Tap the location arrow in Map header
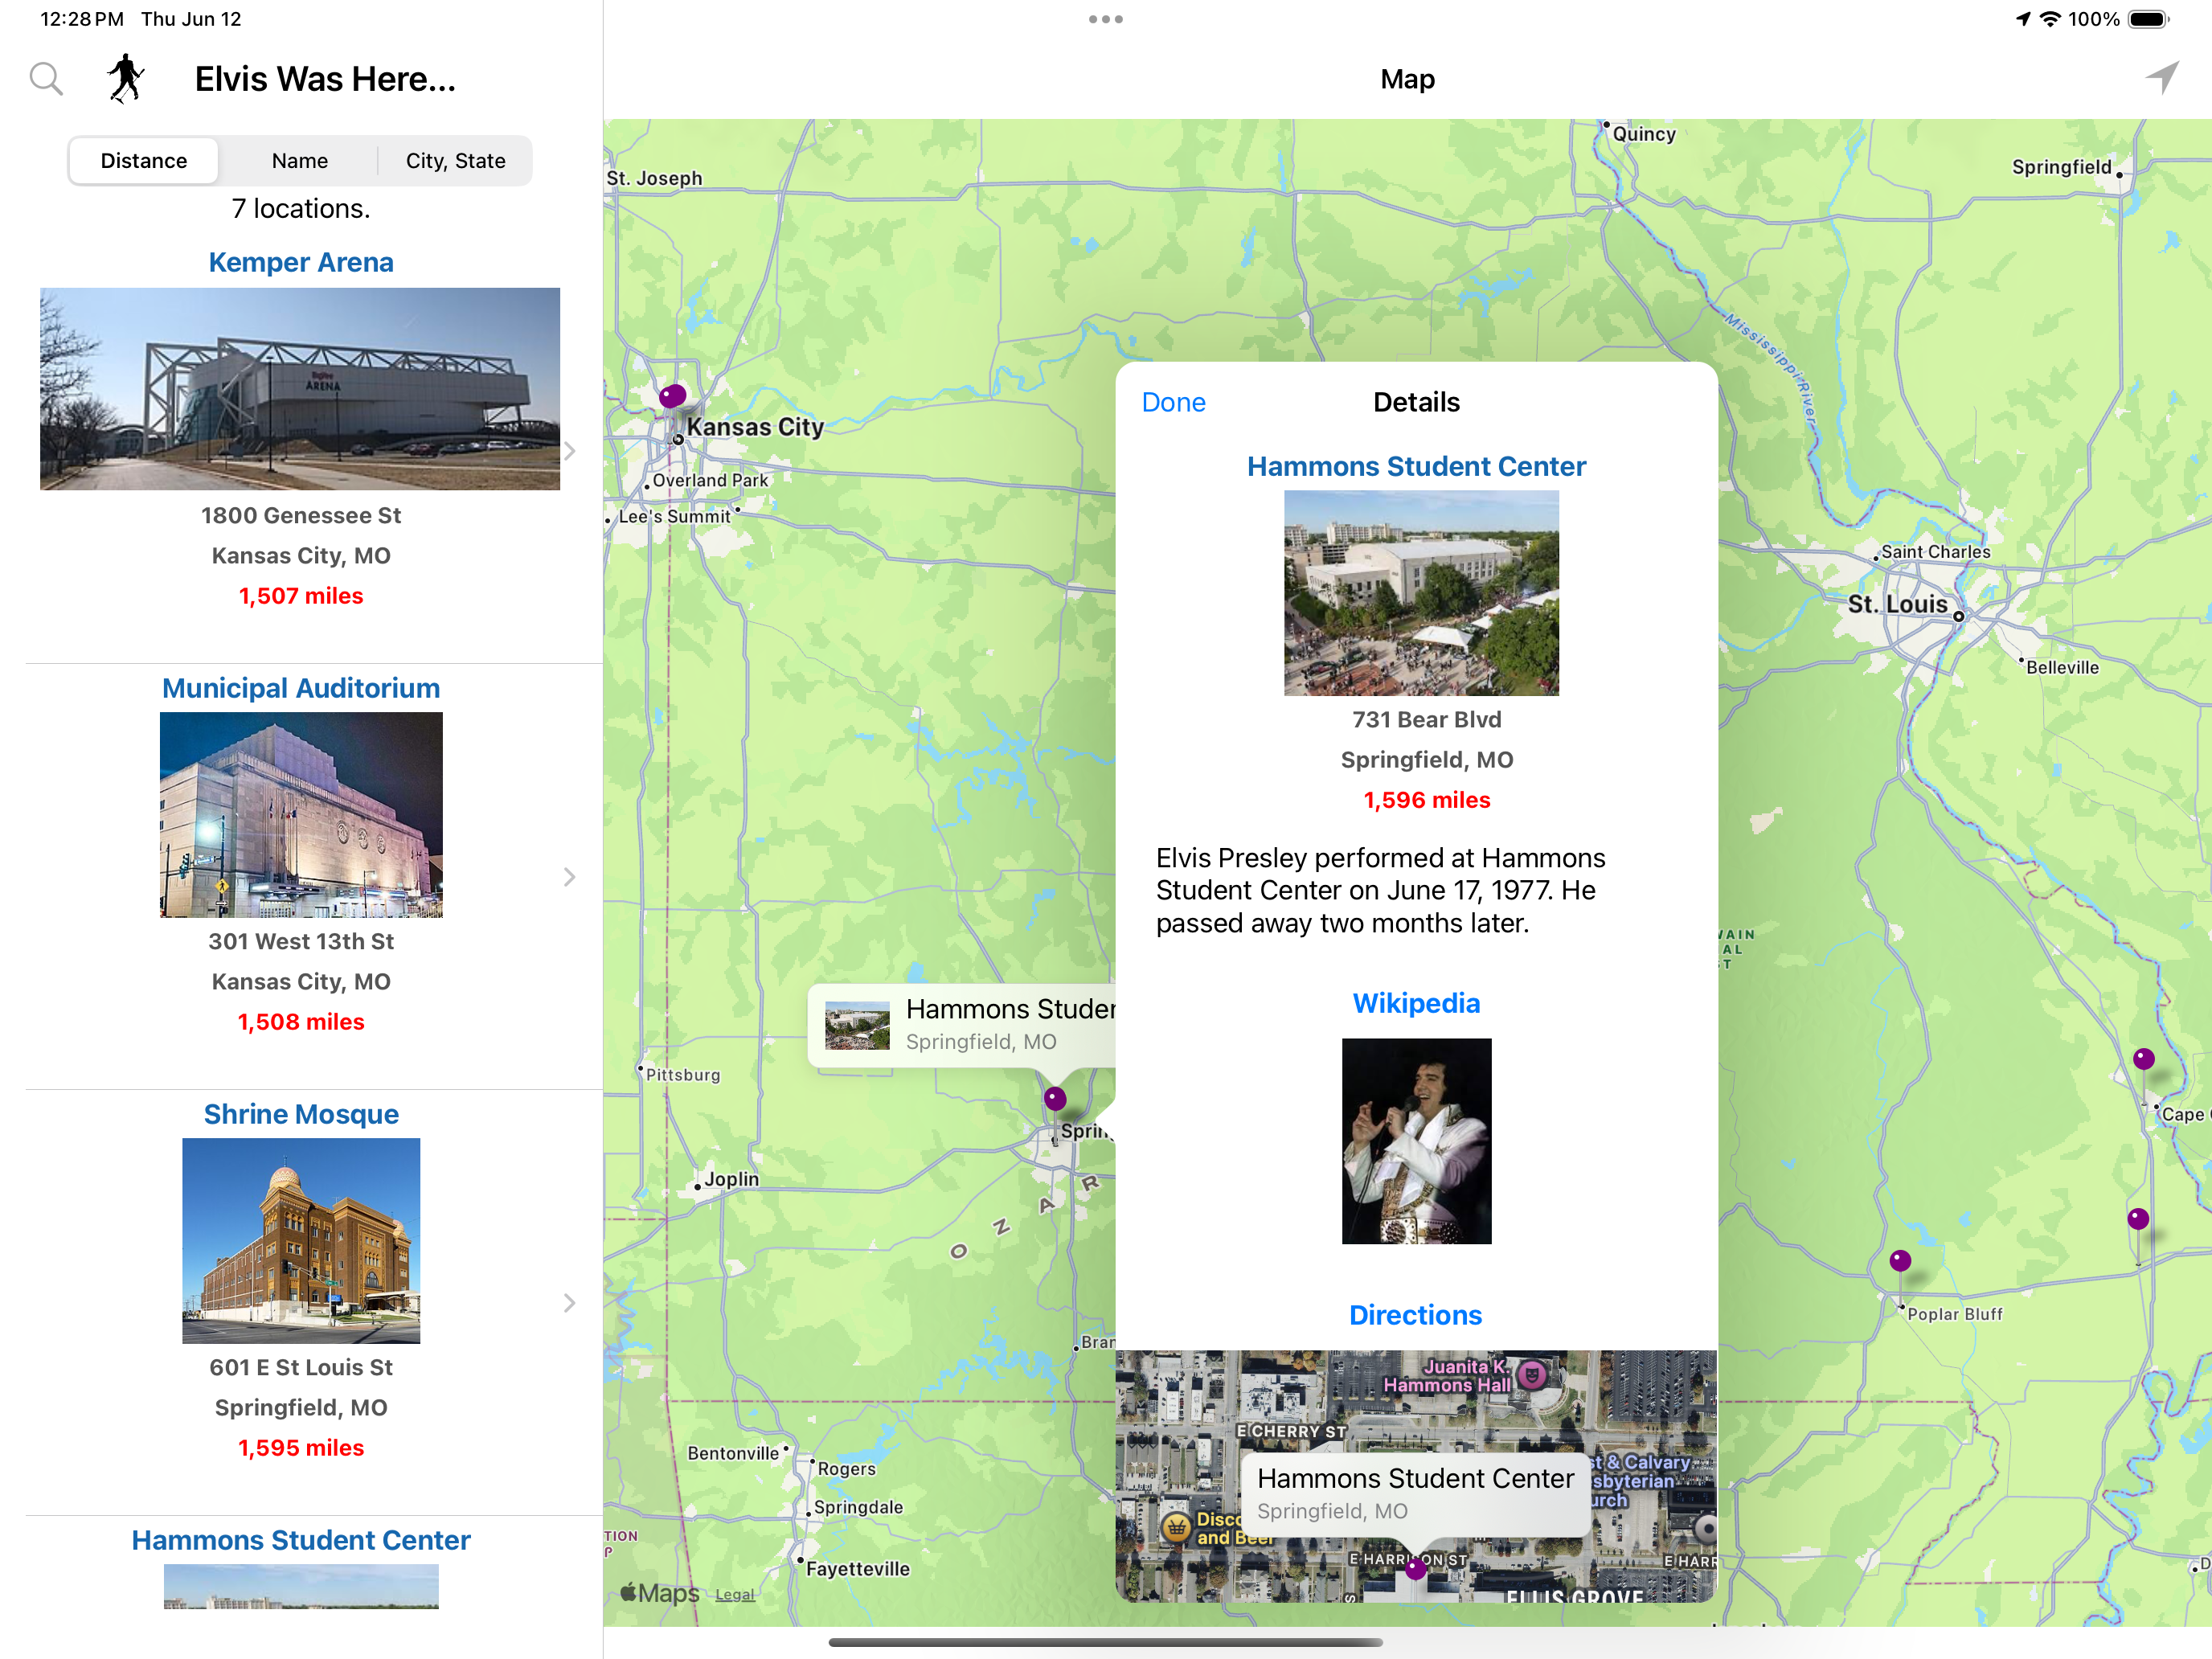The width and height of the screenshot is (2212, 1659). click(2162, 78)
